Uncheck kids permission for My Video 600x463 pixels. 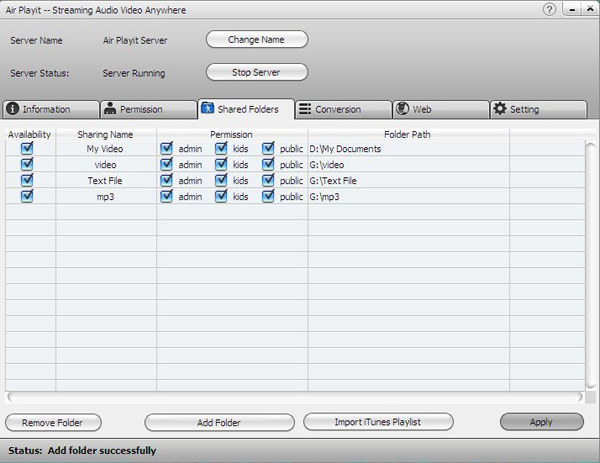[221, 148]
